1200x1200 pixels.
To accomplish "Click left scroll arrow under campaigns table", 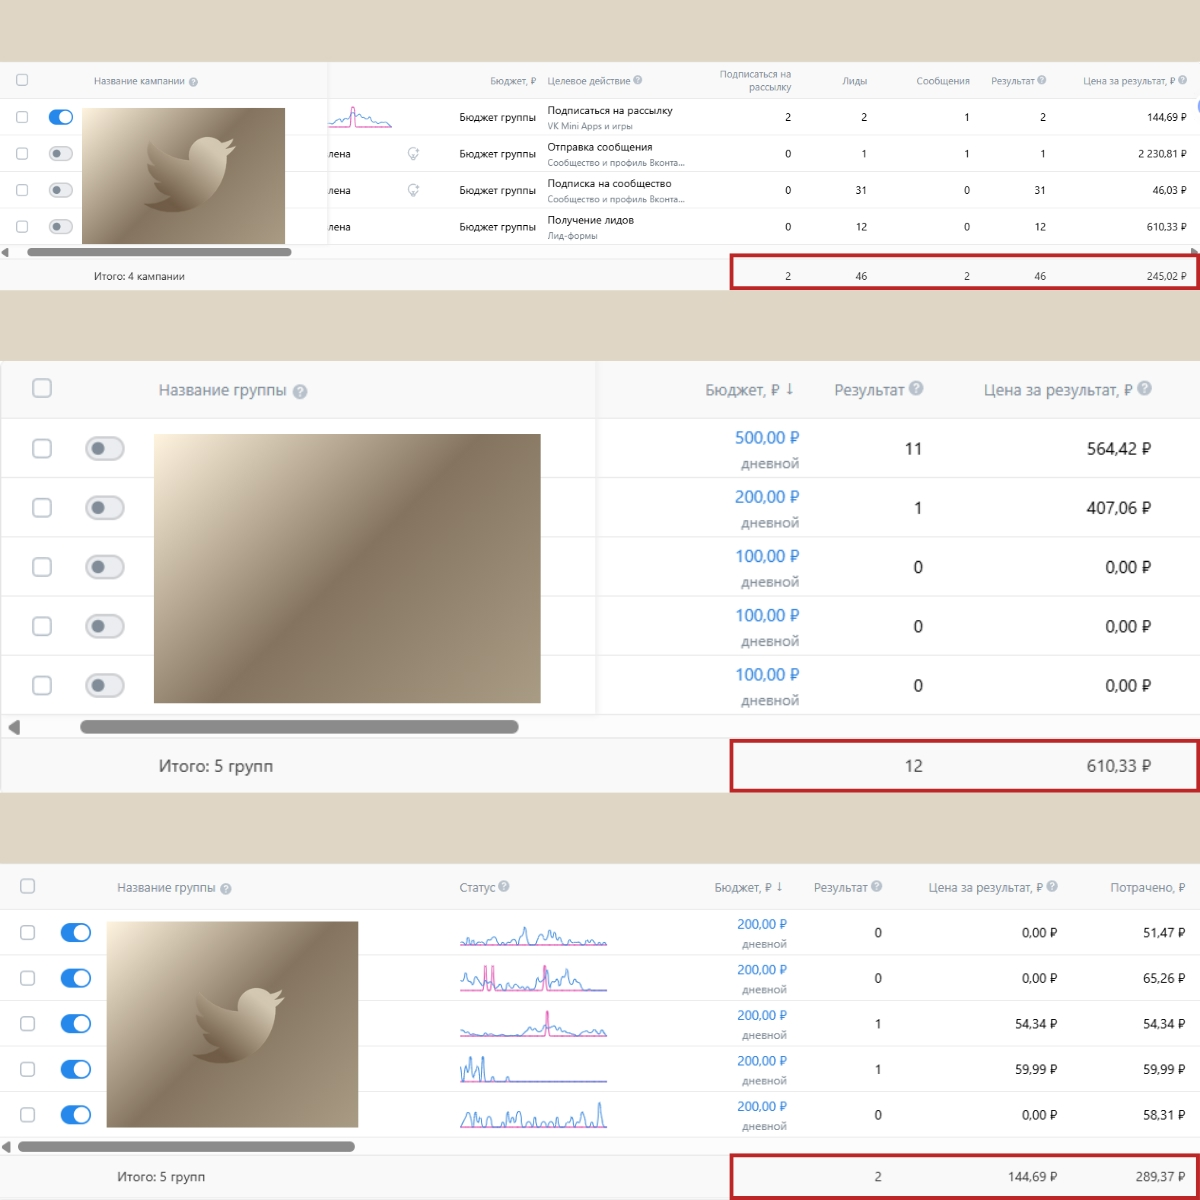I will pos(6,253).
